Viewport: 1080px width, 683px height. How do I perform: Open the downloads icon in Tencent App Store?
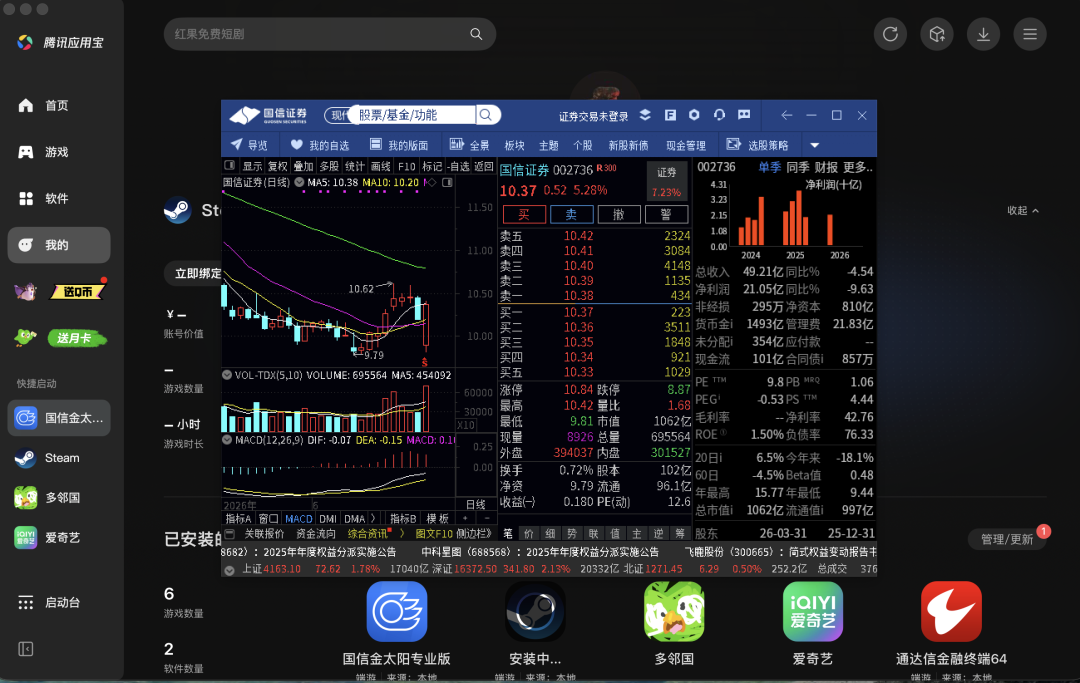pos(984,34)
